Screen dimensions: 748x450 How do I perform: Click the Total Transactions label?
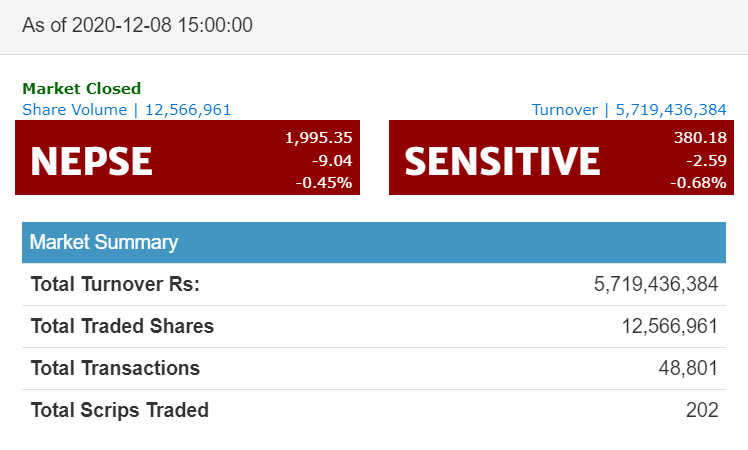coord(115,368)
